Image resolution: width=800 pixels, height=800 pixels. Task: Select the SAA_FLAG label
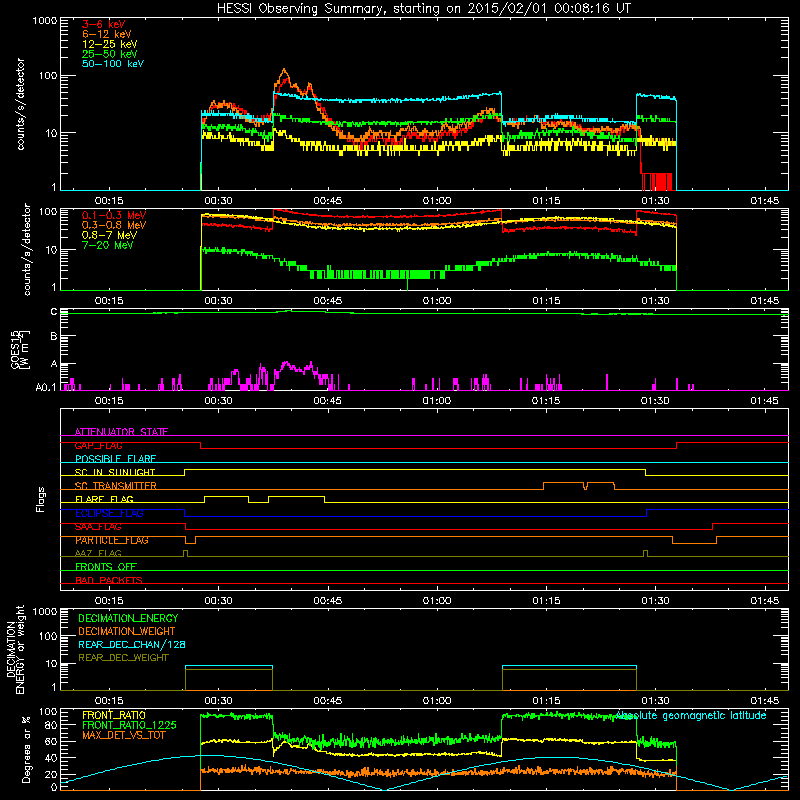click(98, 527)
